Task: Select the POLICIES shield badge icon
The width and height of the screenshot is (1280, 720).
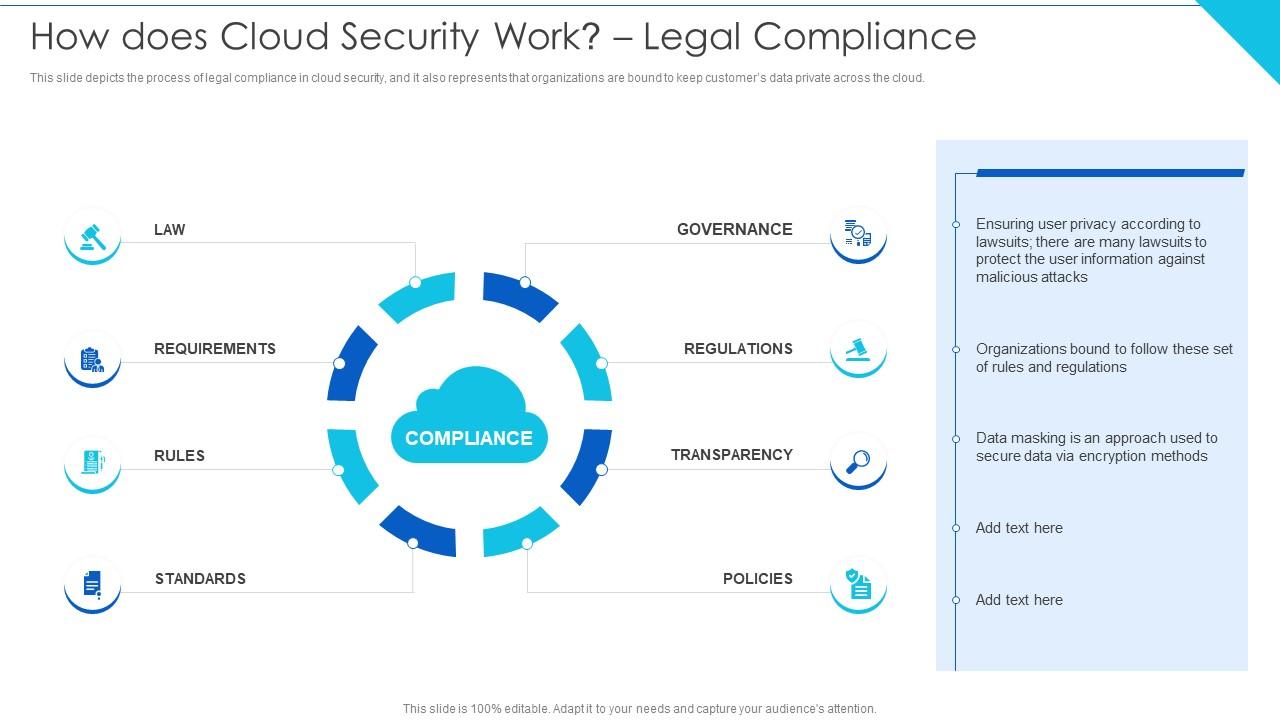Action: [x=858, y=585]
